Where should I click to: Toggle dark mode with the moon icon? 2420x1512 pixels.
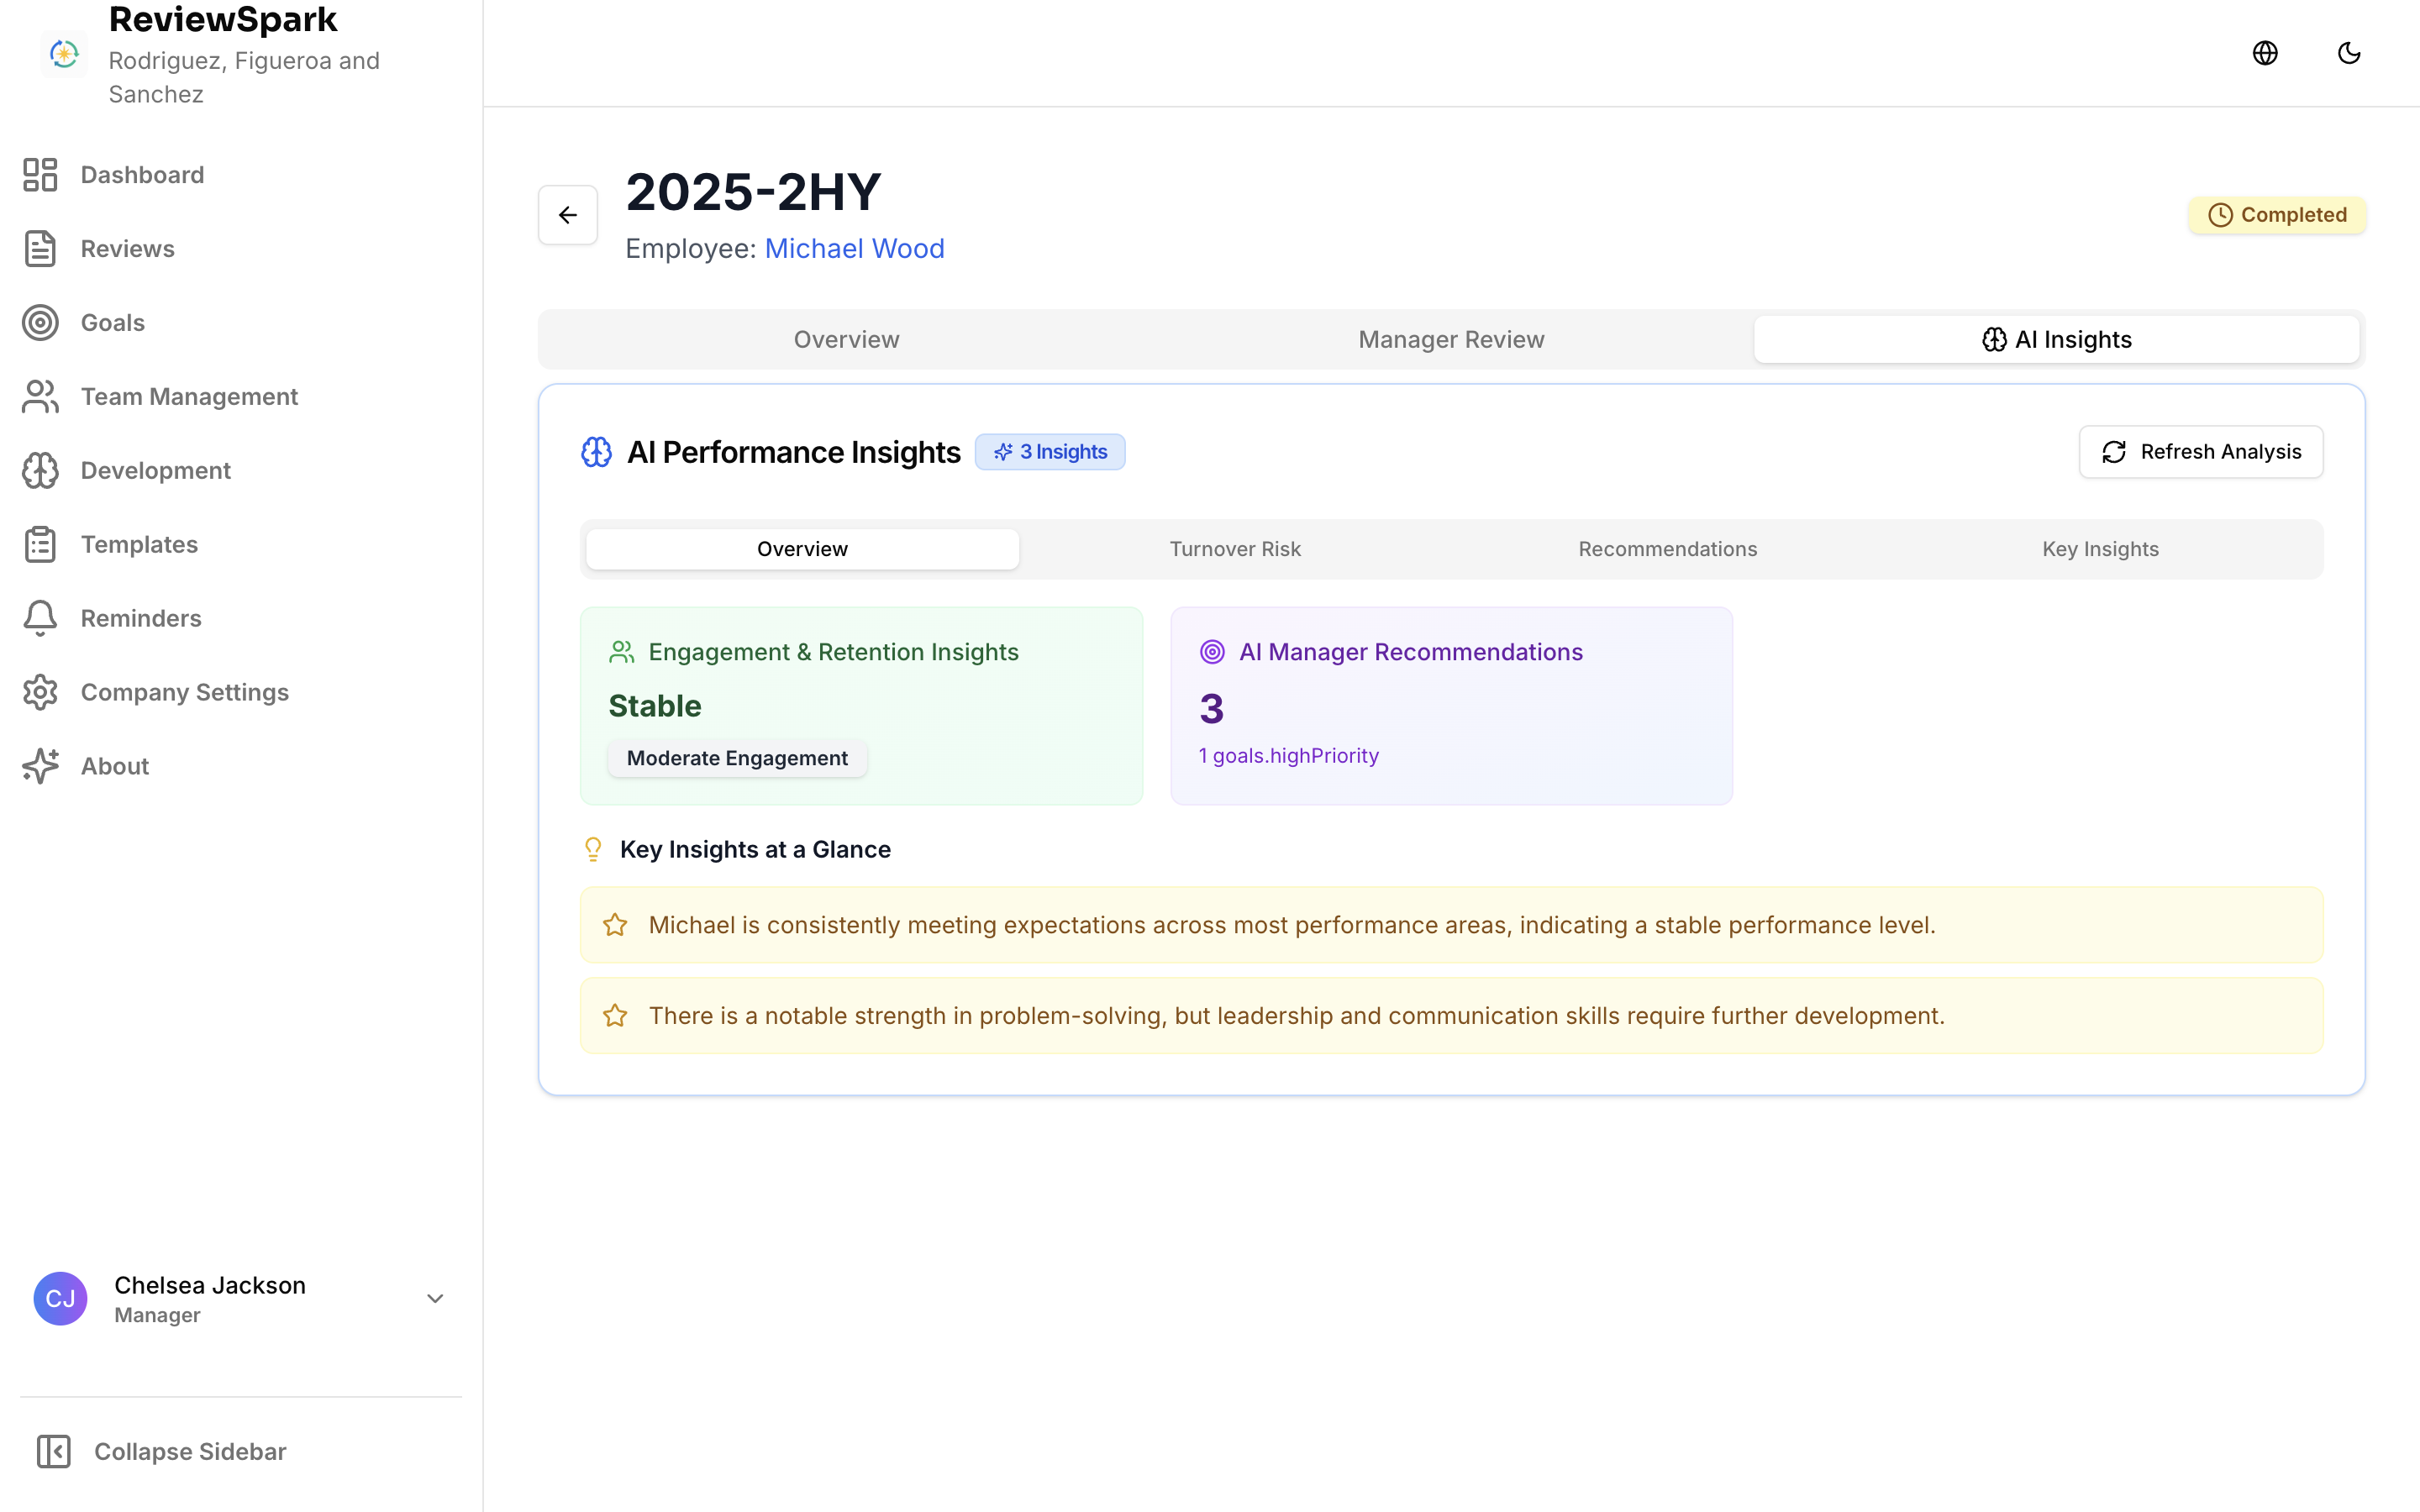point(2348,52)
